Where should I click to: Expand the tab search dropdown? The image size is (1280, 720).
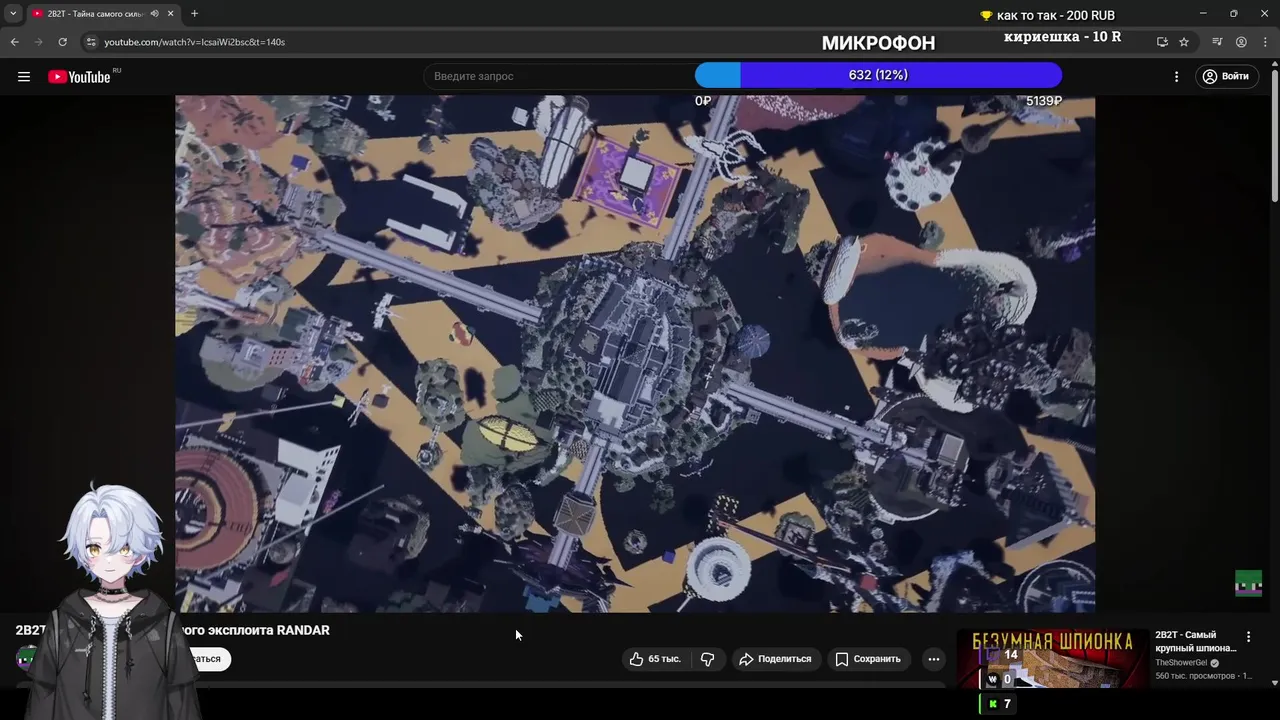pyautogui.click(x=13, y=14)
